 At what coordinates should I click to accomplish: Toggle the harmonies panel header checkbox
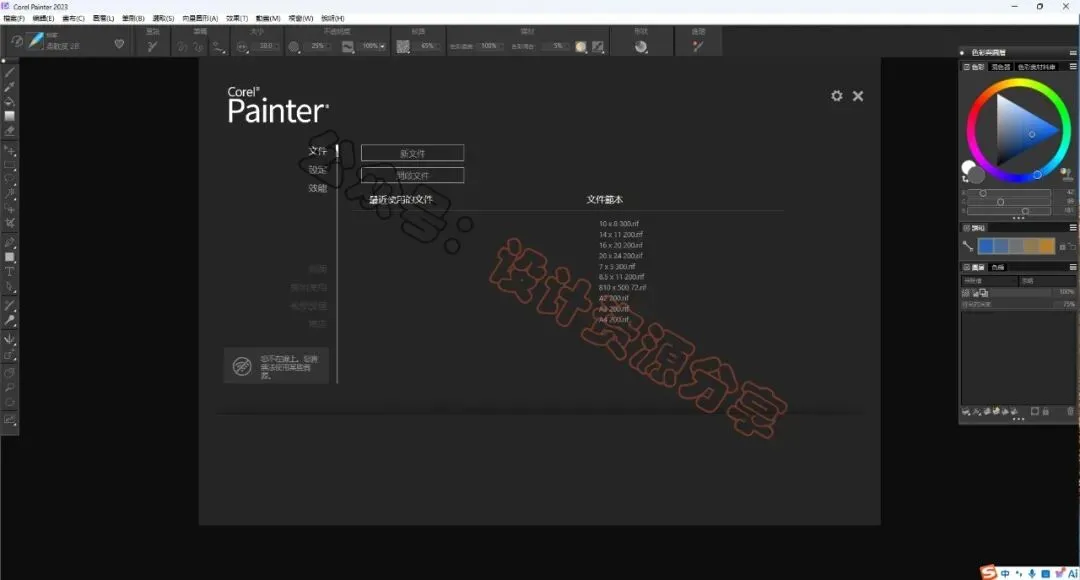(966, 227)
